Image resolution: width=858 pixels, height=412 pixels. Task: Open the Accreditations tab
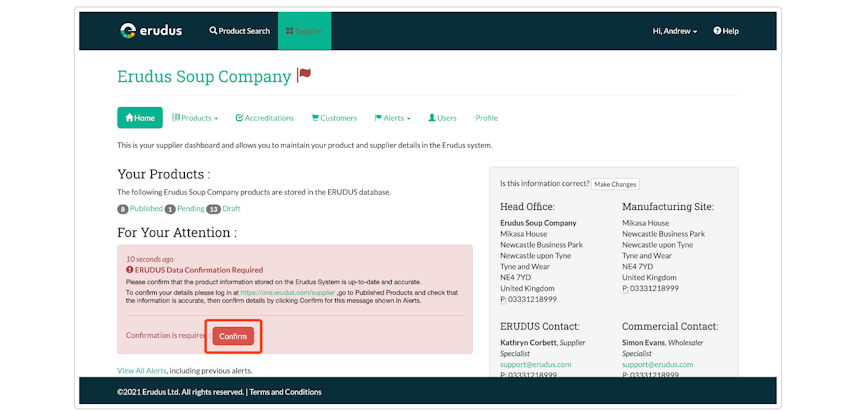click(265, 118)
